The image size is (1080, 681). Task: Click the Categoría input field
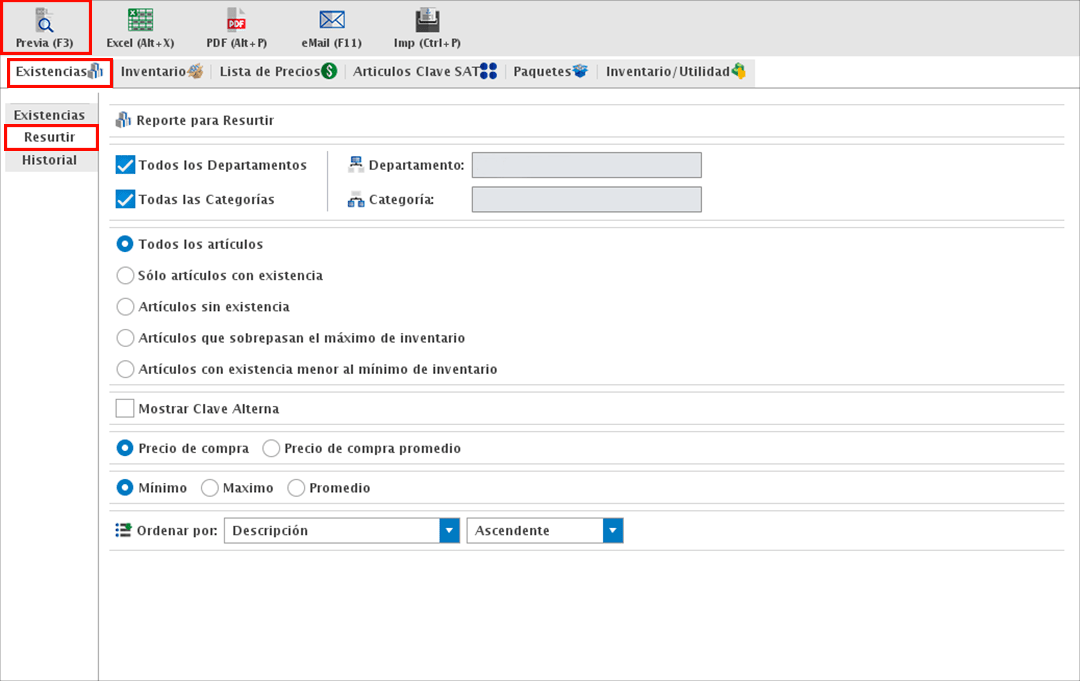tap(586, 199)
